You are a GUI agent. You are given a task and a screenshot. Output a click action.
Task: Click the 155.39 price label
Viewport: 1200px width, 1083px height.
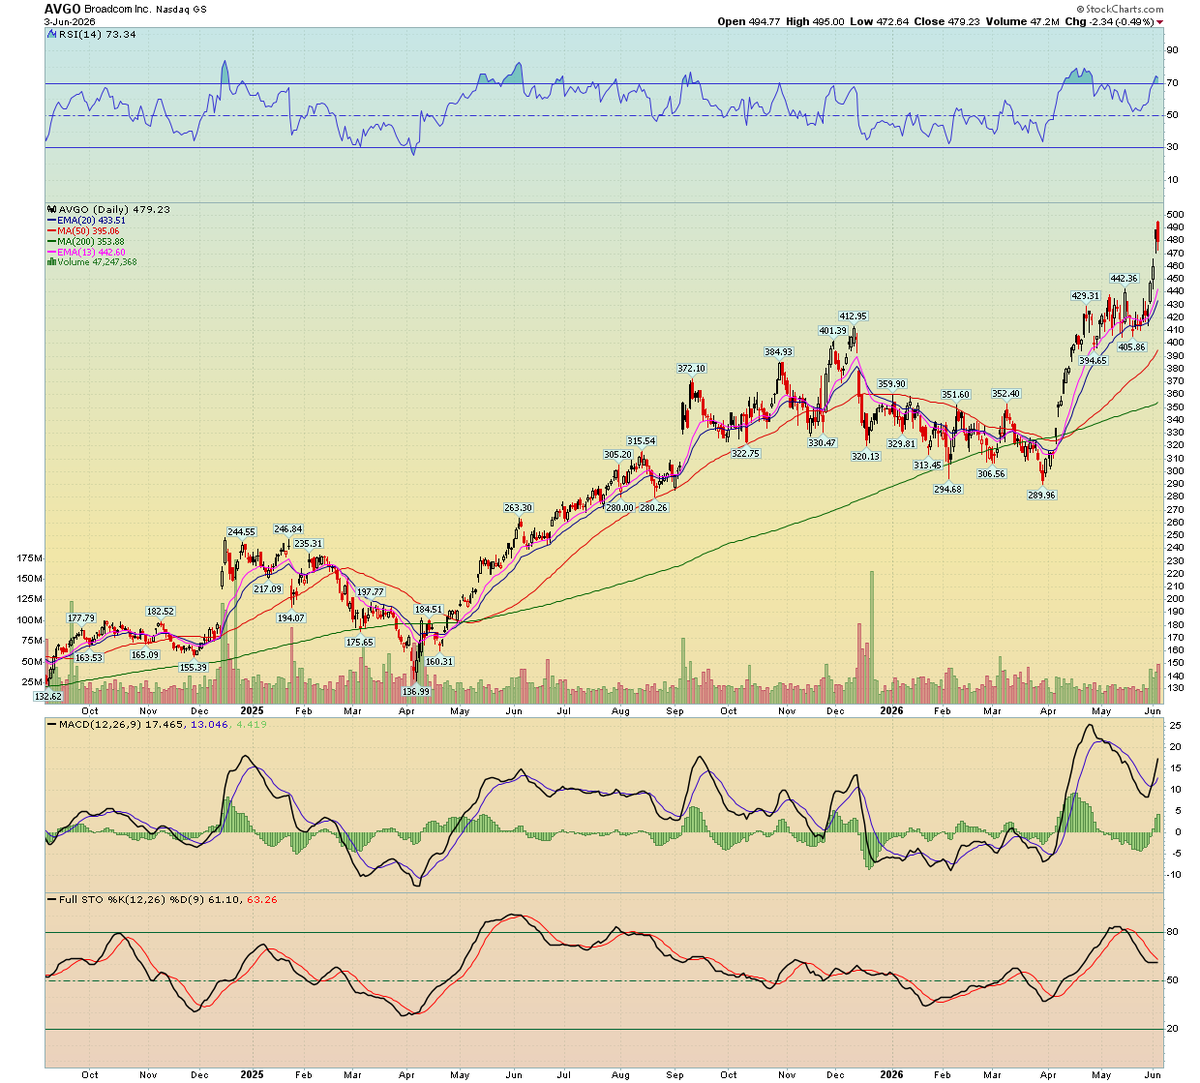[x=193, y=668]
